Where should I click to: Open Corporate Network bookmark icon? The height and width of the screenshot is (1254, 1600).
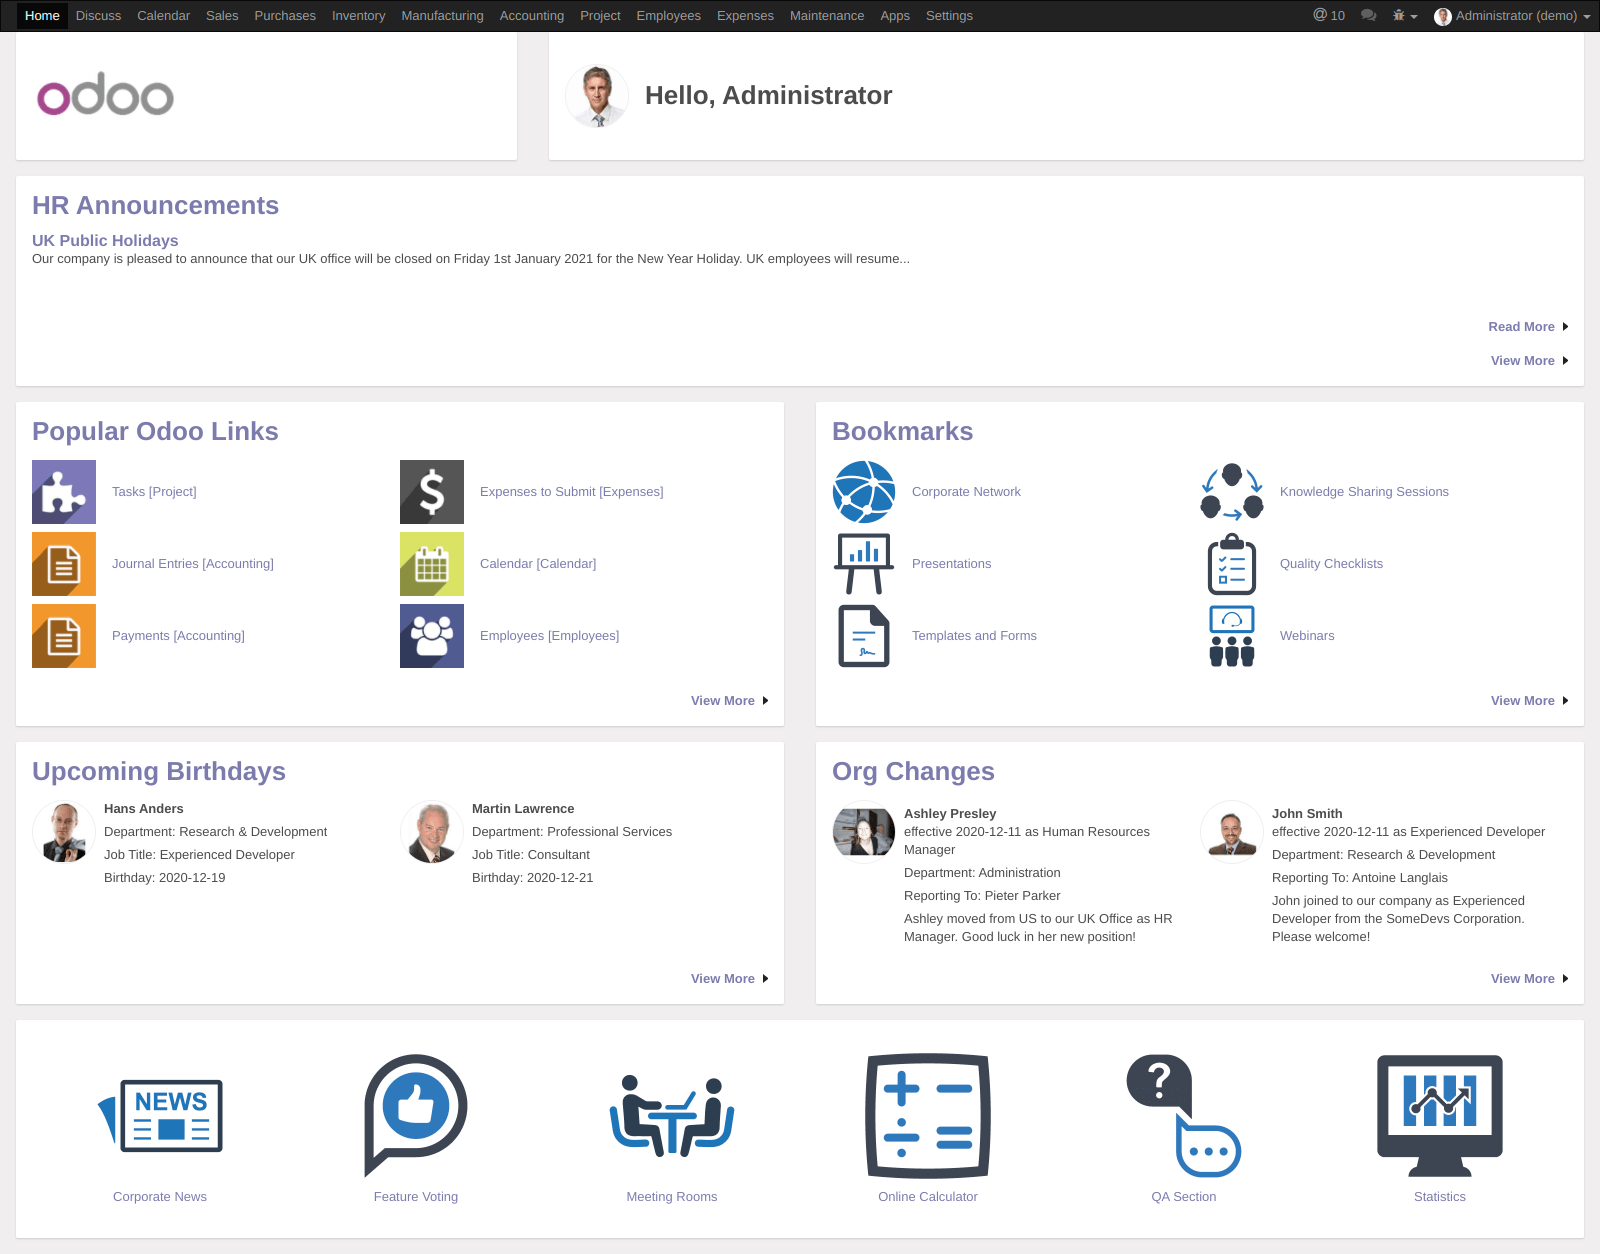[x=862, y=491]
